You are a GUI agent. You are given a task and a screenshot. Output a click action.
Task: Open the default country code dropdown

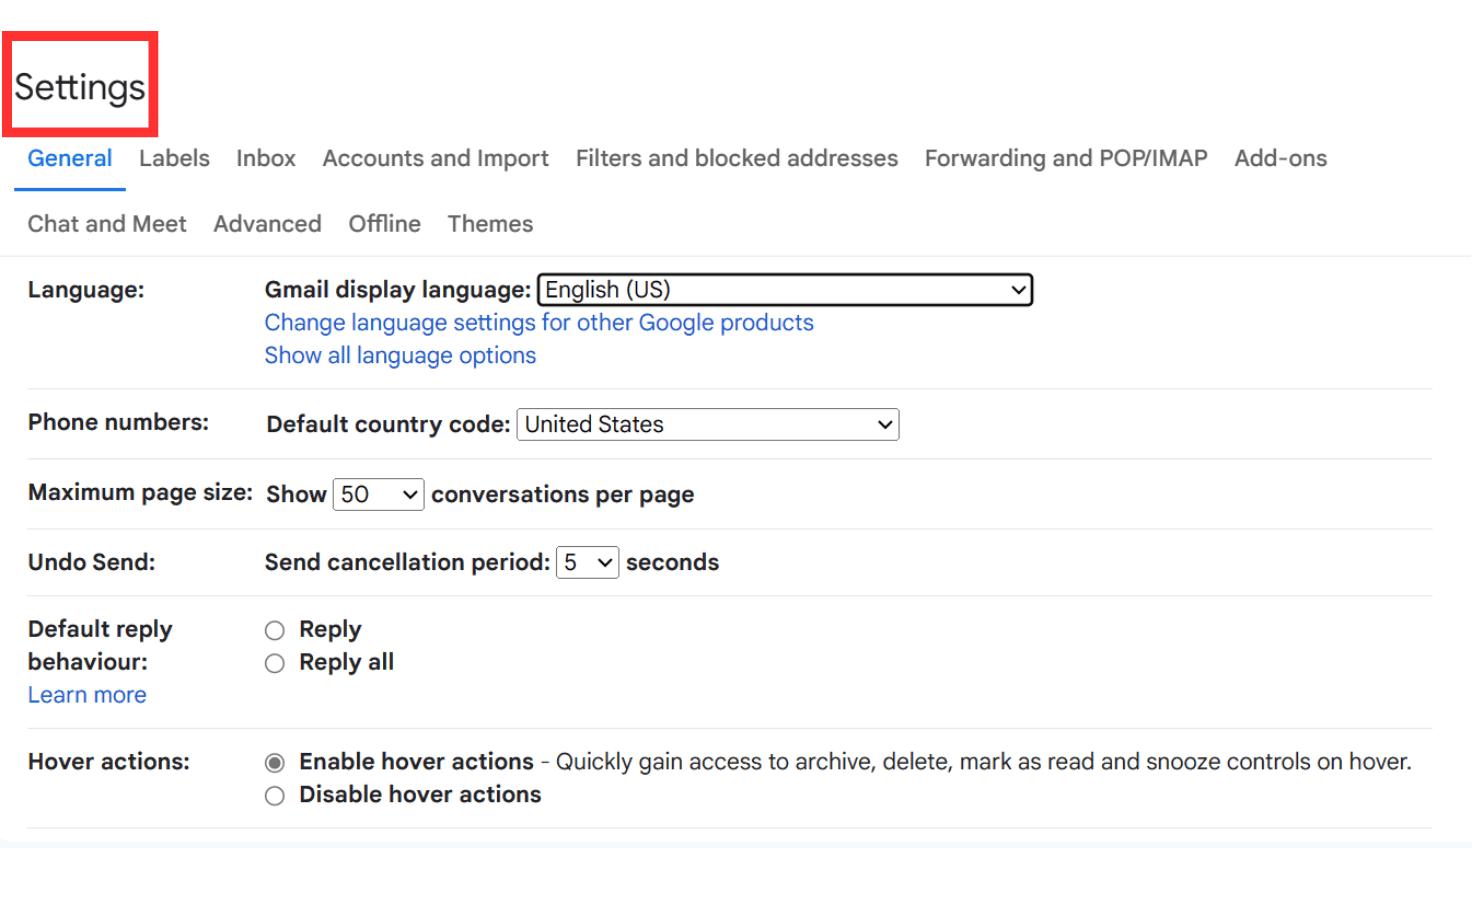click(707, 424)
